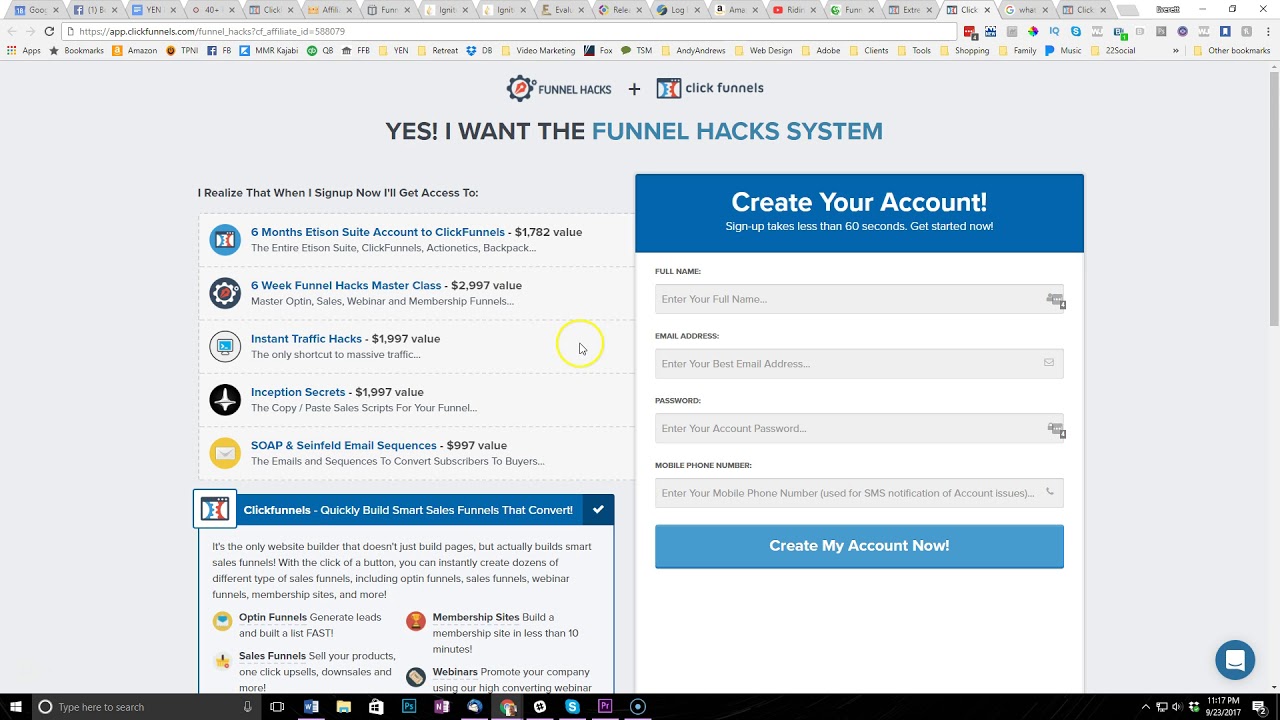This screenshot has width=1280, height=720.
Task: Open the Clients bookmarks folder
Action: point(869,50)
